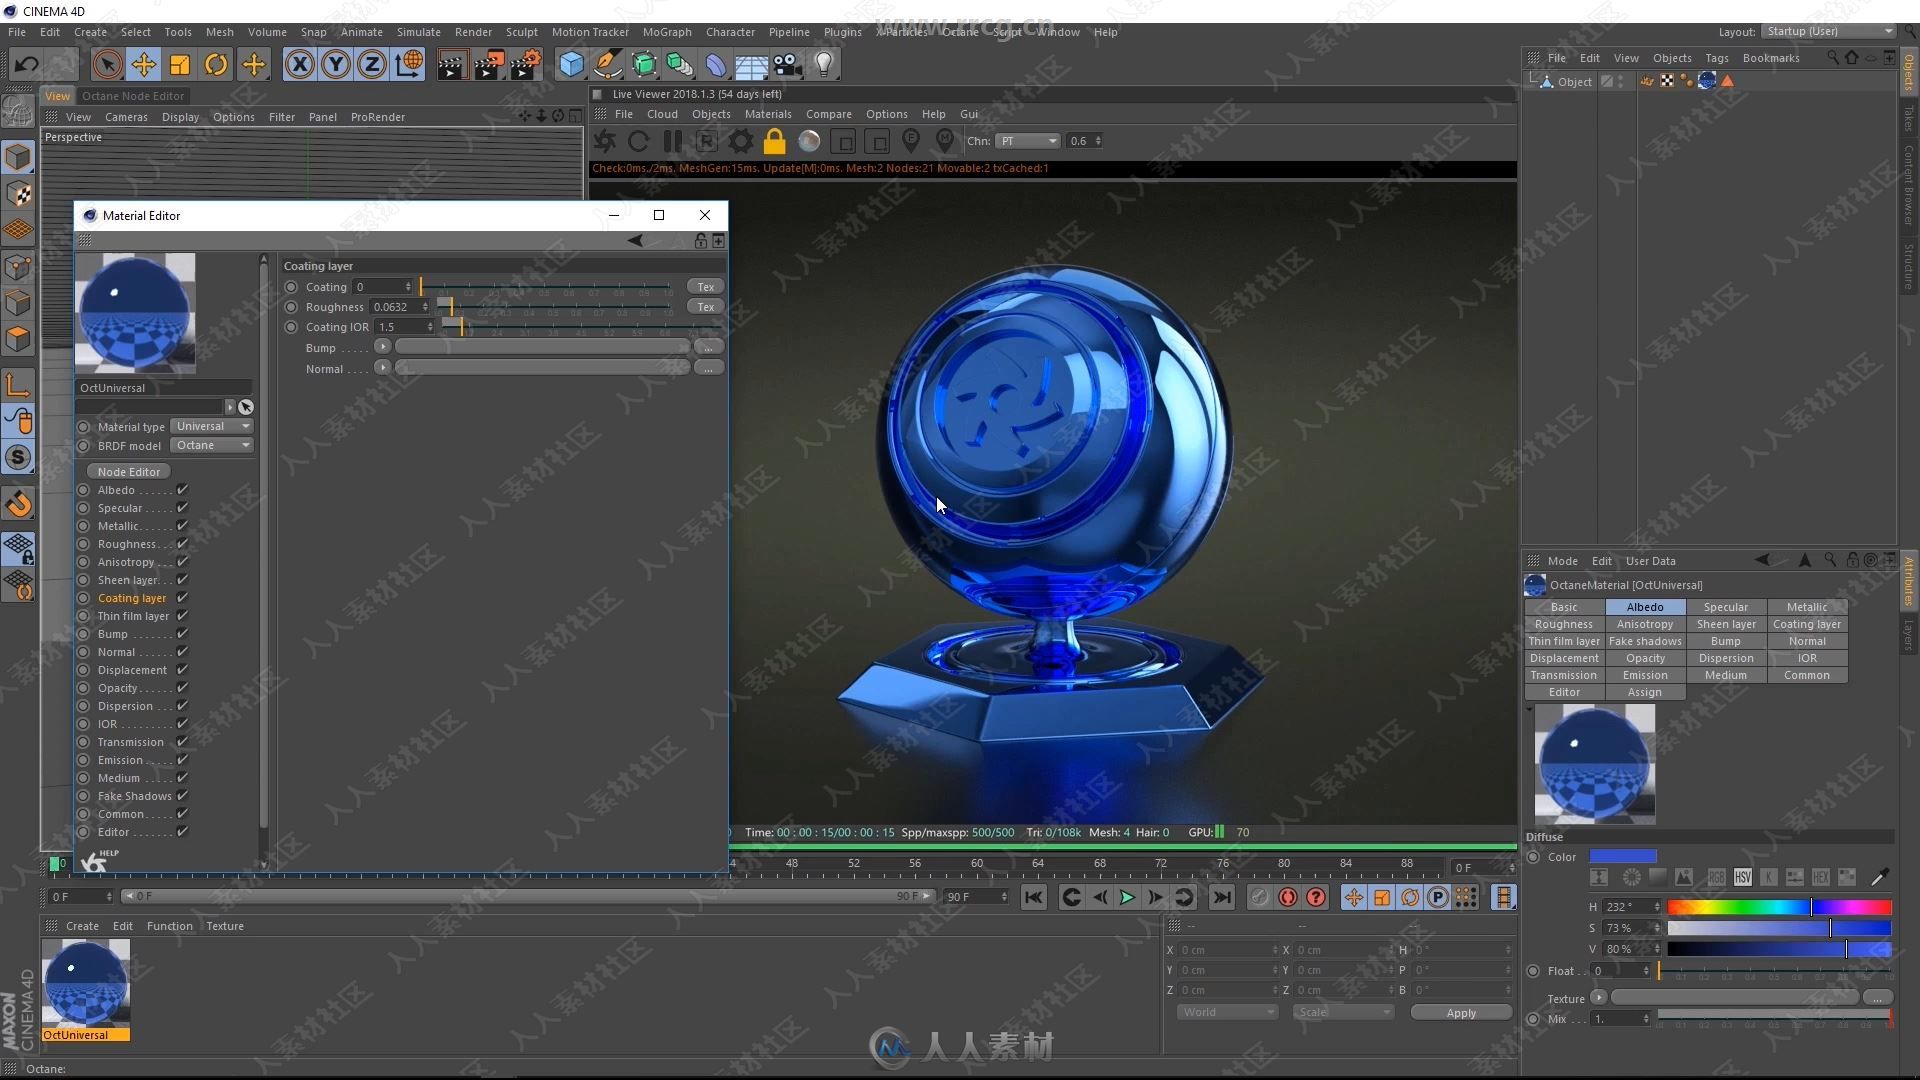Click the Roughness Tex button
The height and width of the screenshot is (1080, 1920).
tap(705, 307)
